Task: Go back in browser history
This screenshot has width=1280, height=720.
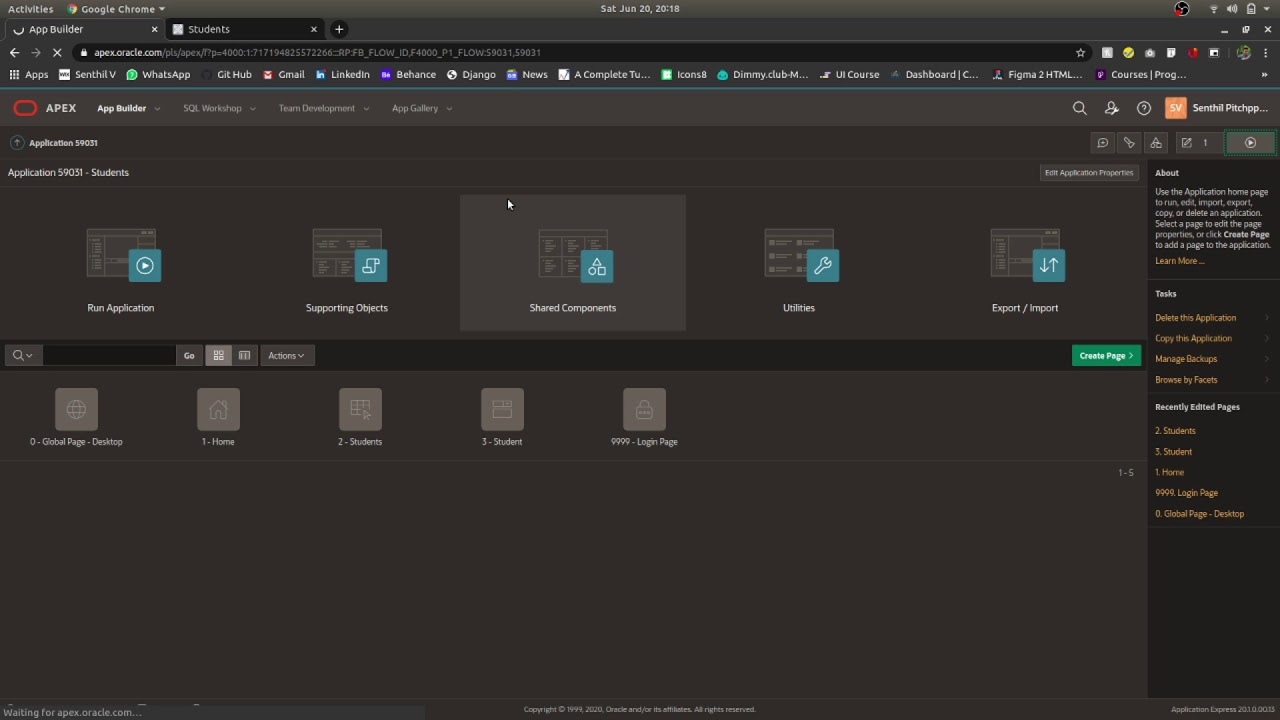Action: [x=14, y=52]
